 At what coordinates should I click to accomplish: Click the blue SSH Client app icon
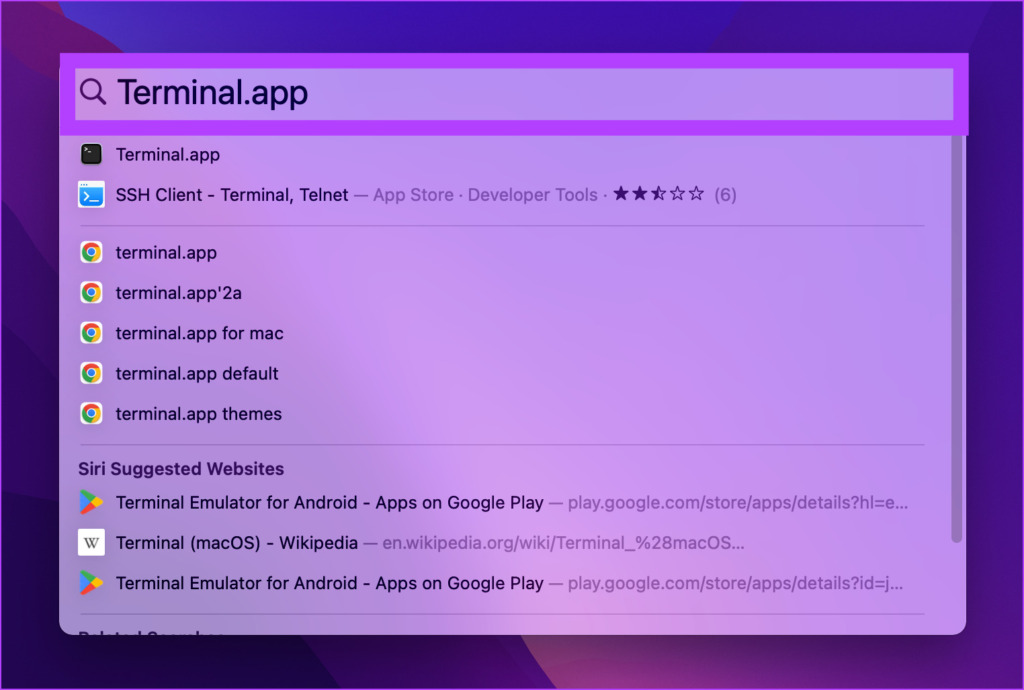tap(91, 195)
